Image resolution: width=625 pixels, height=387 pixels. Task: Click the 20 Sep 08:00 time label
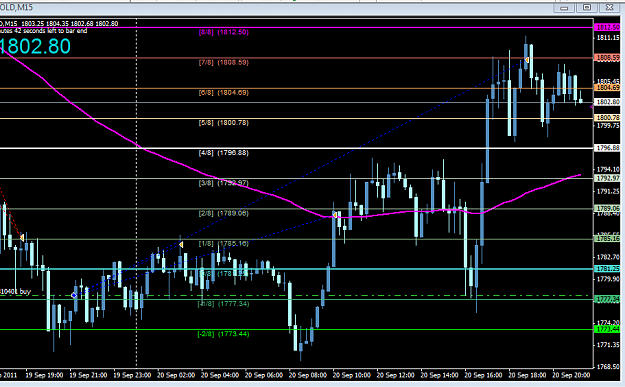click(x=308, y=375)
